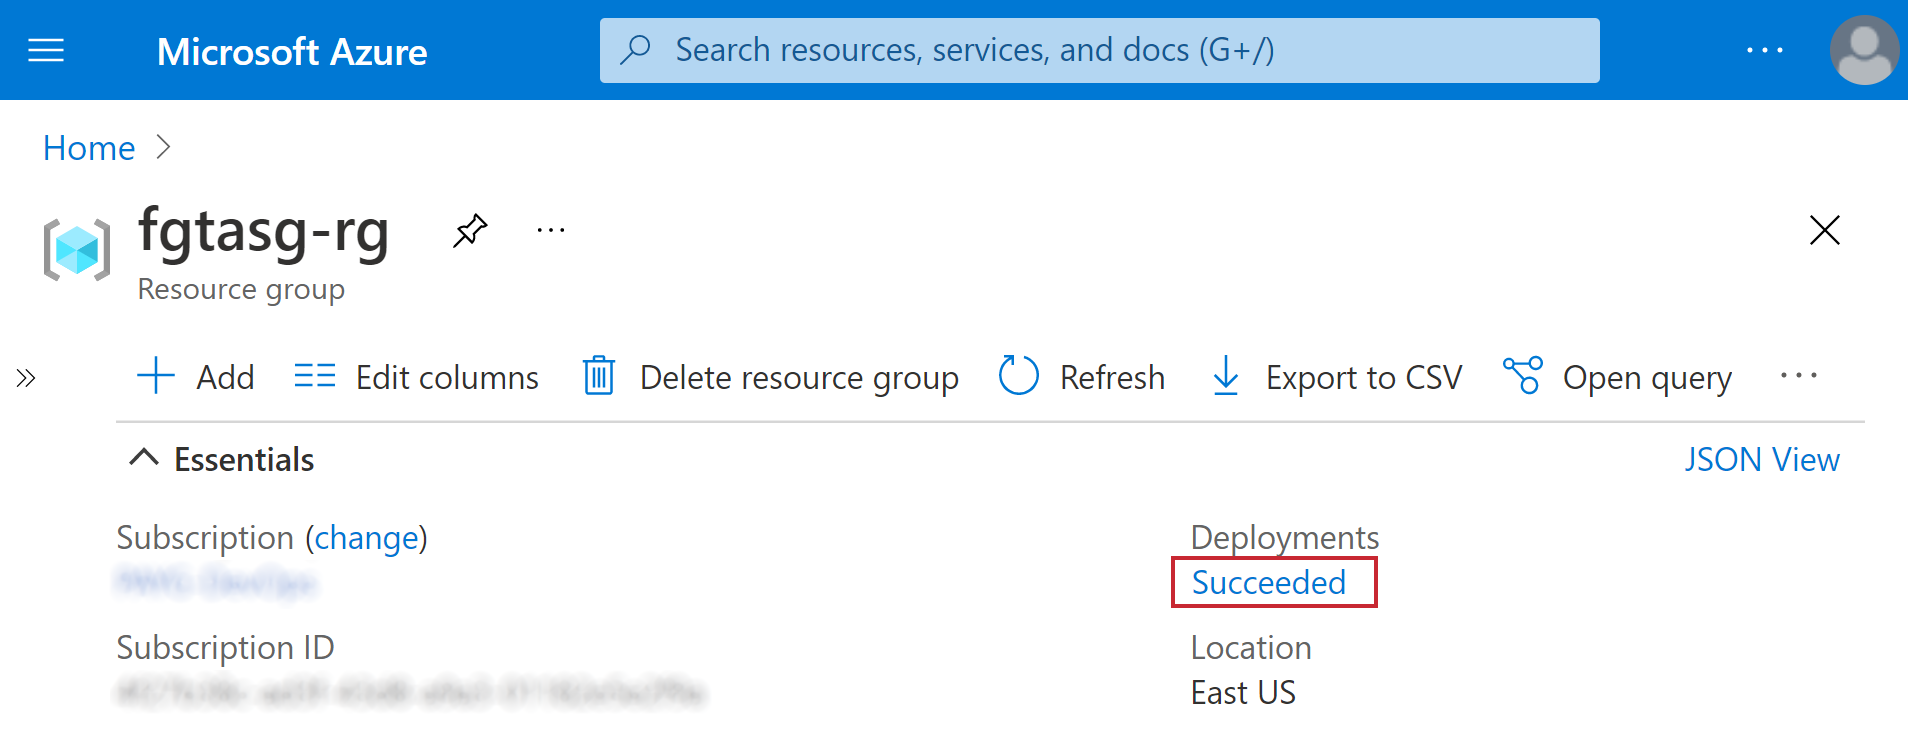Click the Edit columns icon

coord(313,377)
